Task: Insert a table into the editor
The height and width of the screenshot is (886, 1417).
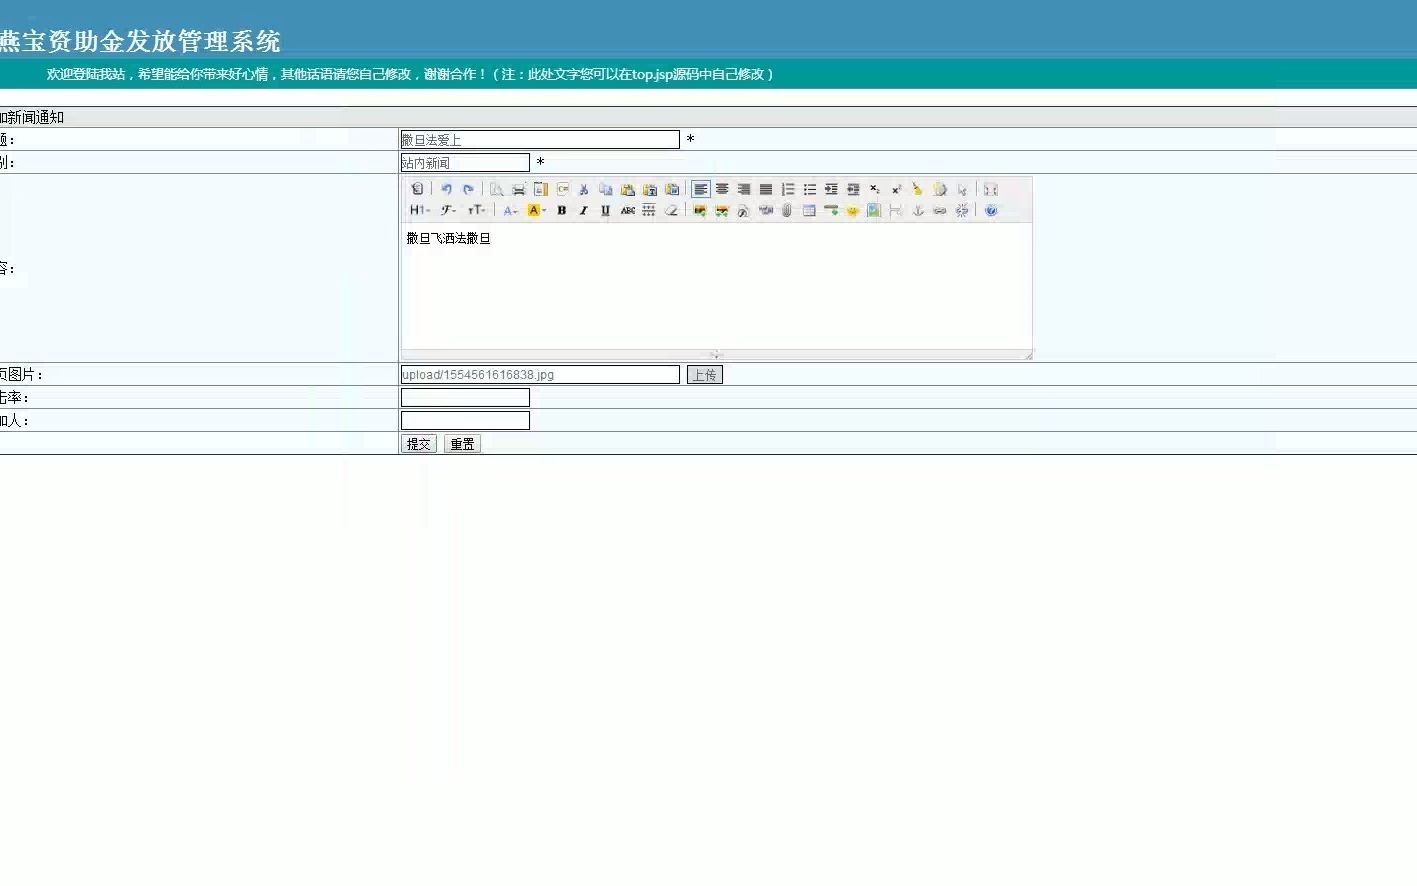Action: pos(809,210)
